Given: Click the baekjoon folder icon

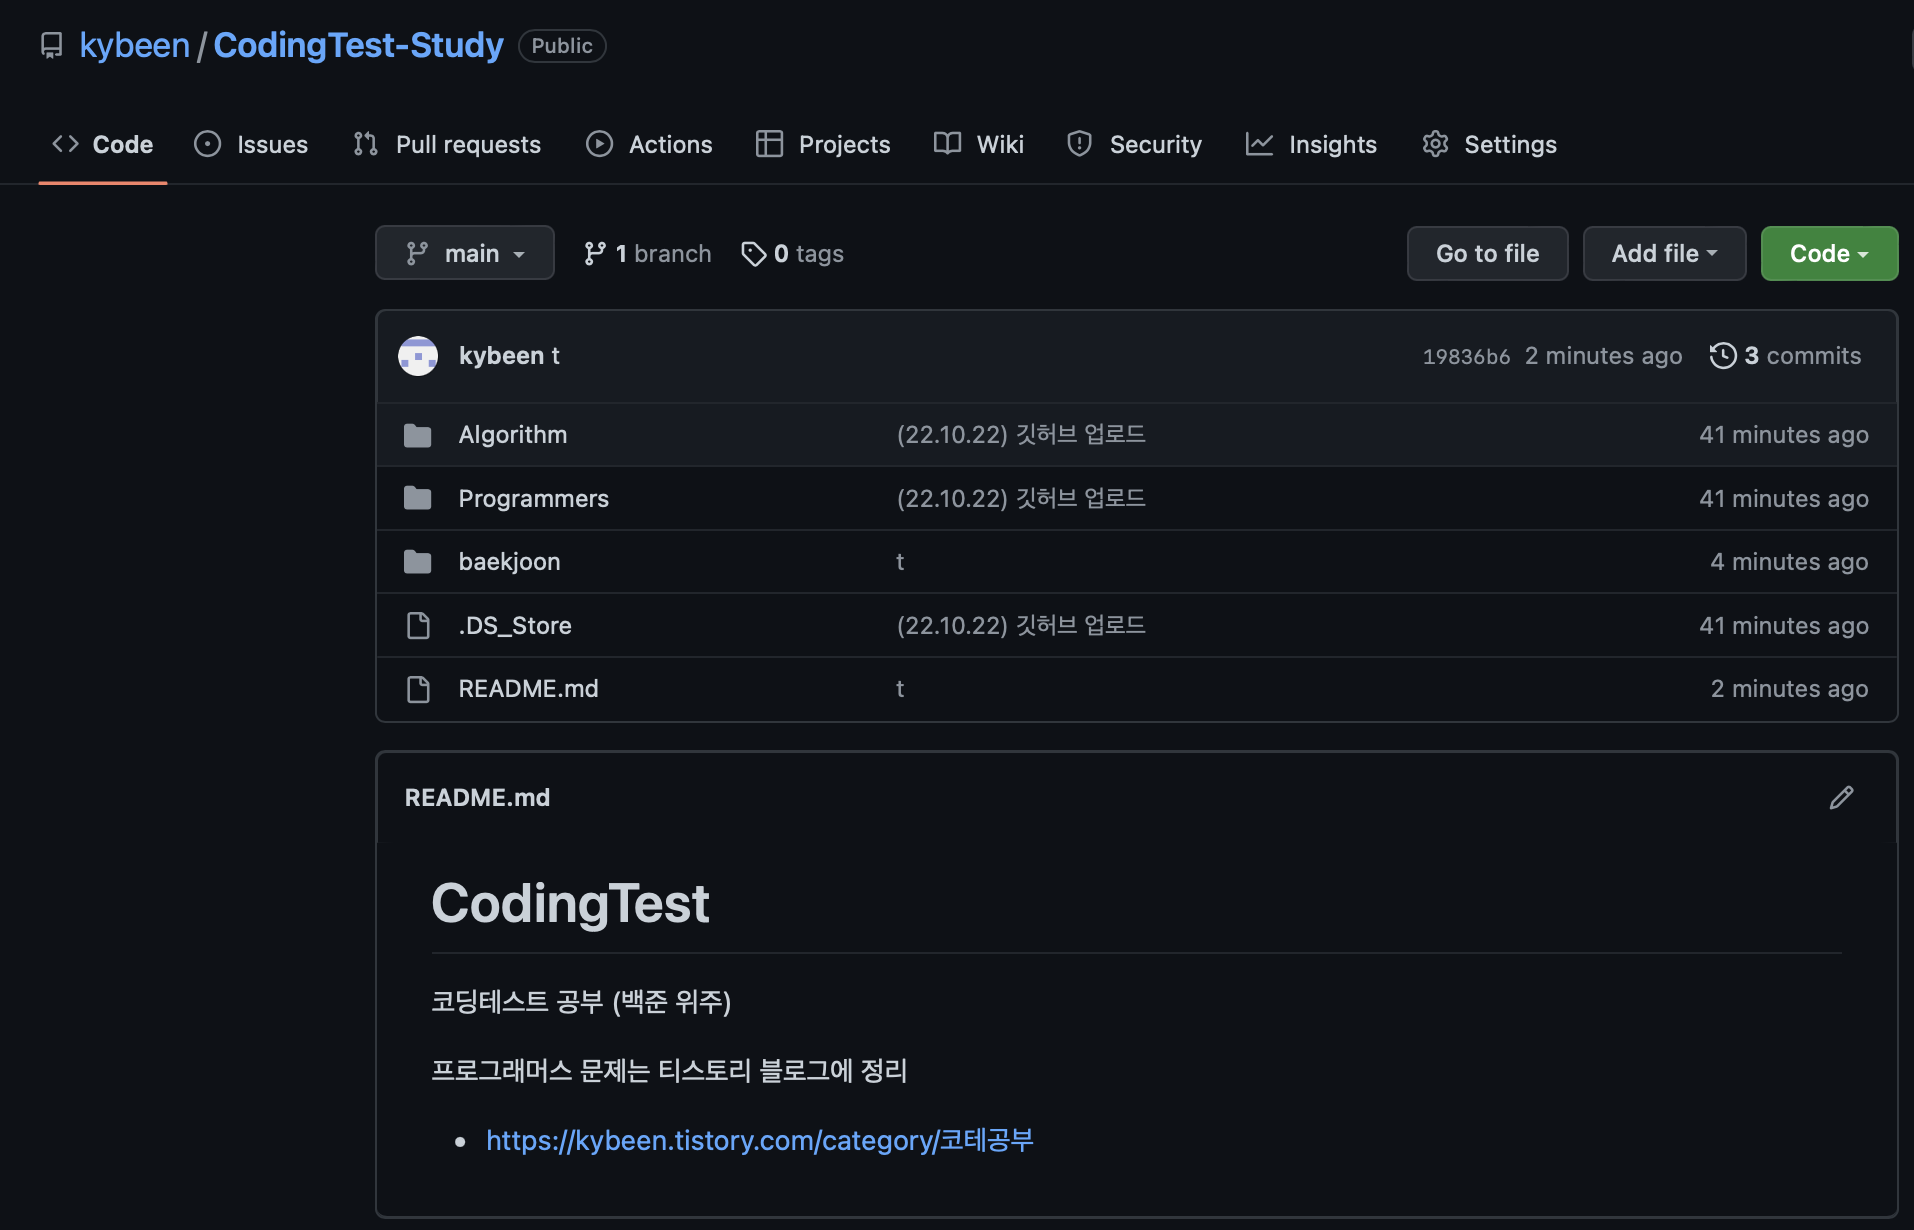Looking at the screenshot, I should (418, 562).
